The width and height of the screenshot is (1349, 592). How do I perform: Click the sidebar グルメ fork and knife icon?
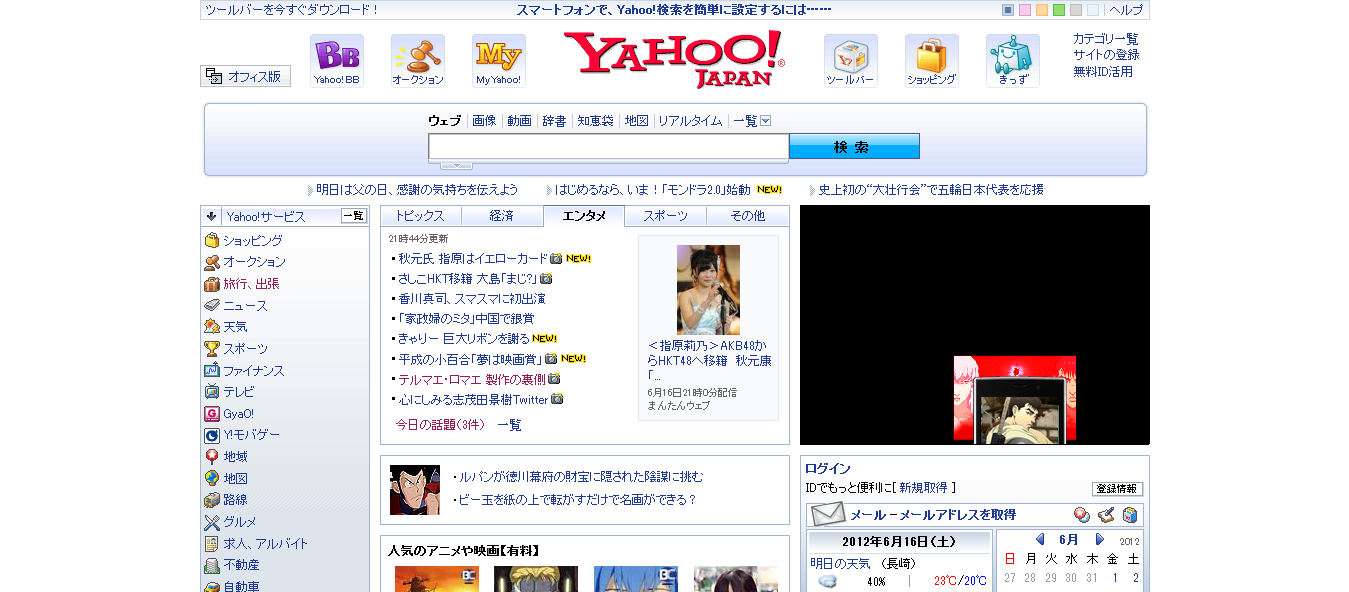212,522
